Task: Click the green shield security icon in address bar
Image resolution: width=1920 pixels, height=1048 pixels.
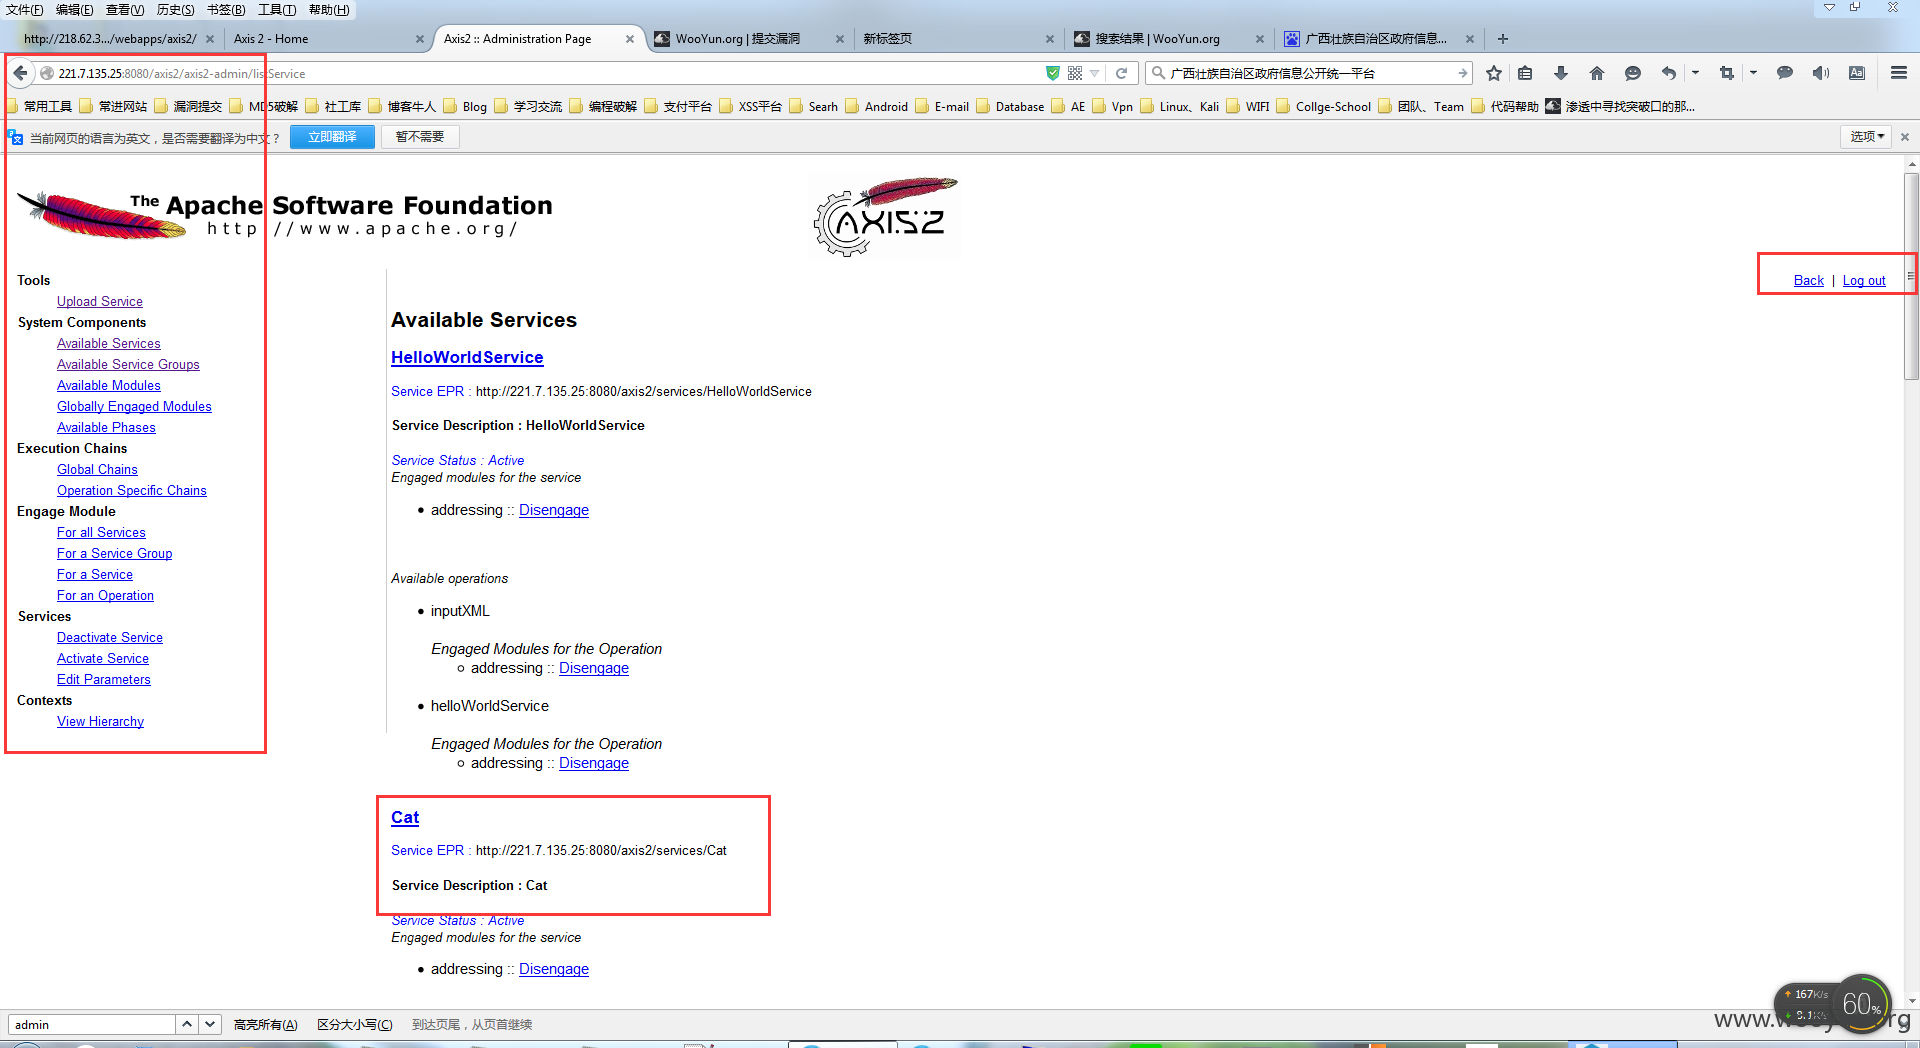Action: pyautogui.click(x=1052, y=73)
